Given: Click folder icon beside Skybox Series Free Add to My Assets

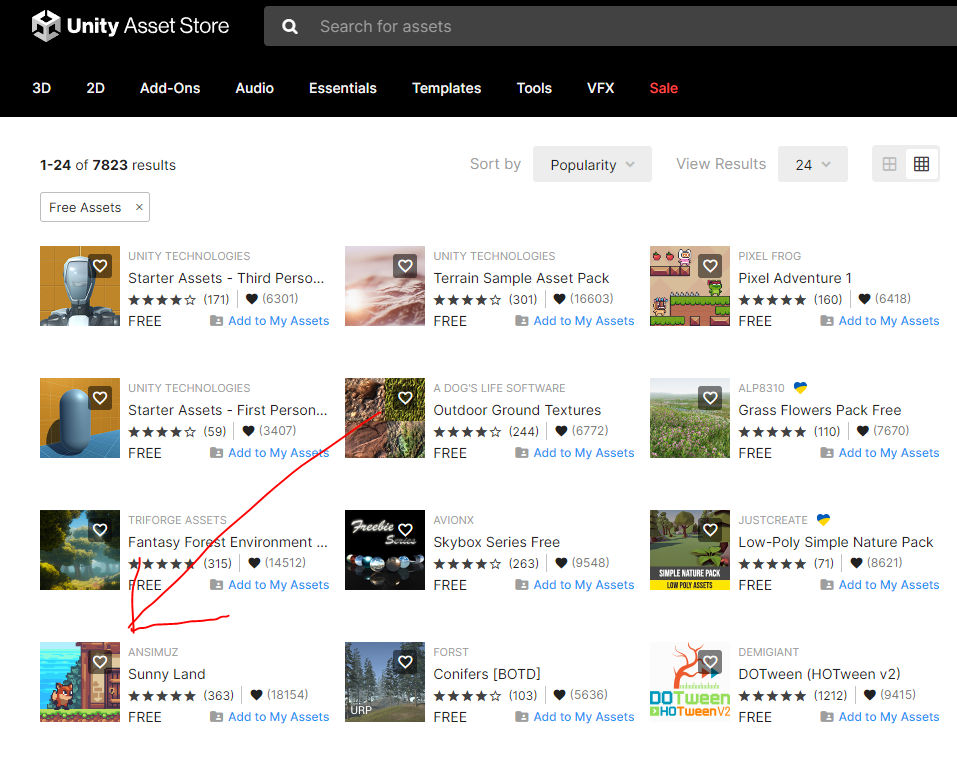Looking at the screenshot, I should [x=522, y=585].
